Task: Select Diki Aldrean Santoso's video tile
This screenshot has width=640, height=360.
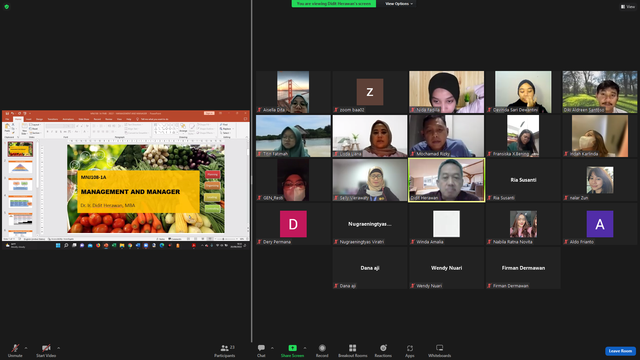Action: point(600,92)
